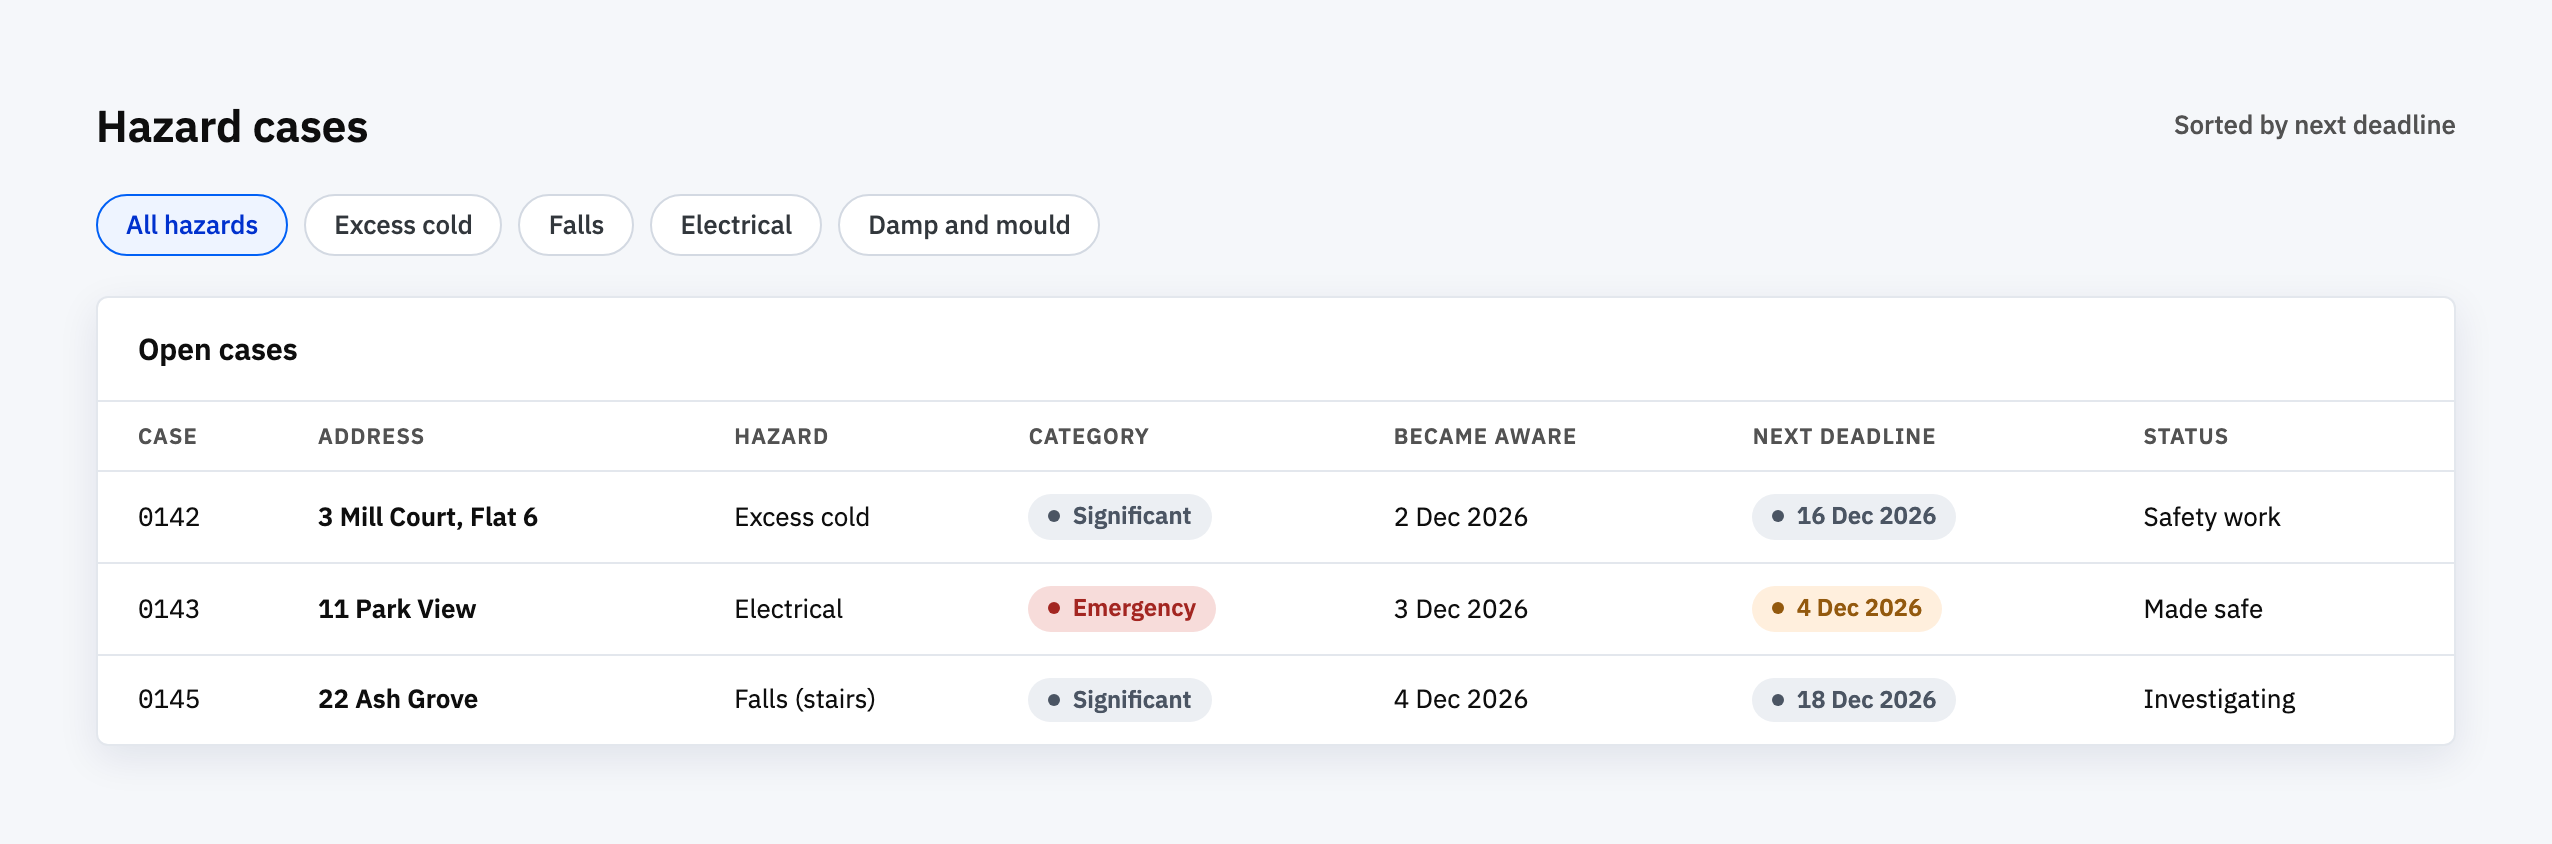Viewport: 2552px width, 844px height.
Task: Click the orange 4 Dec 2026 deadline badge
Action: pyautogui.click(x=1847, y=609)
